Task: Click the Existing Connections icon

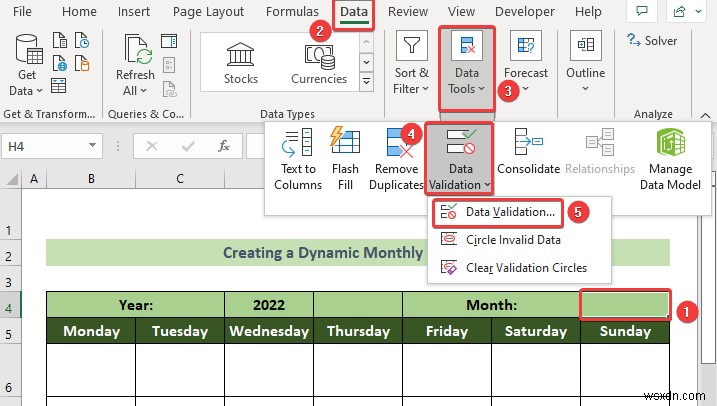Action: coord(82,63)
